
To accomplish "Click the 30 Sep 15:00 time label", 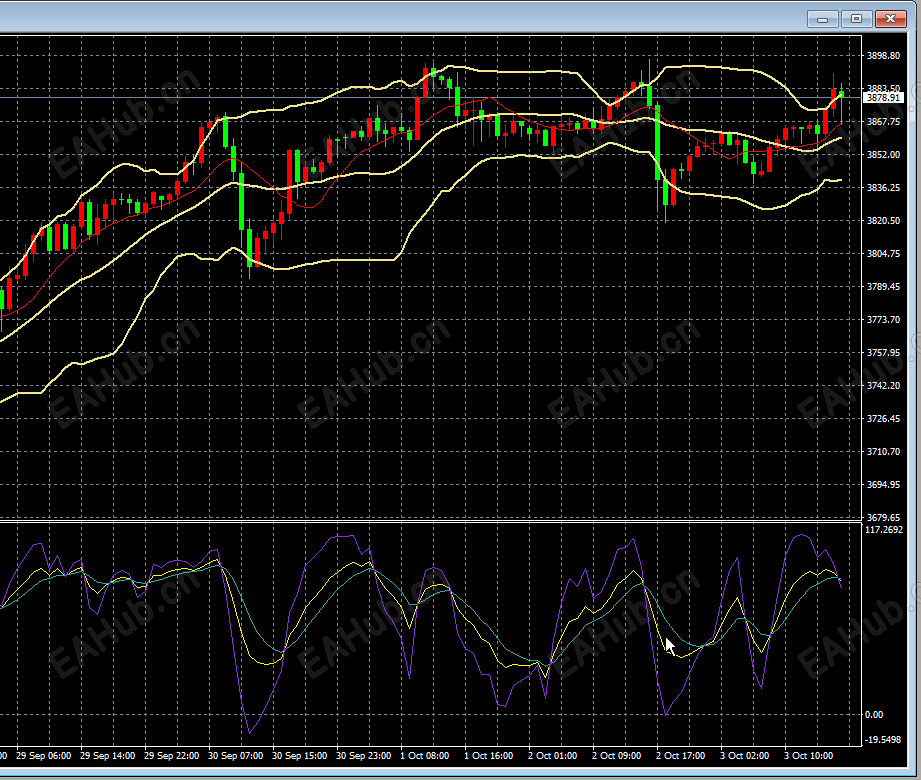I will click(300, 756).
